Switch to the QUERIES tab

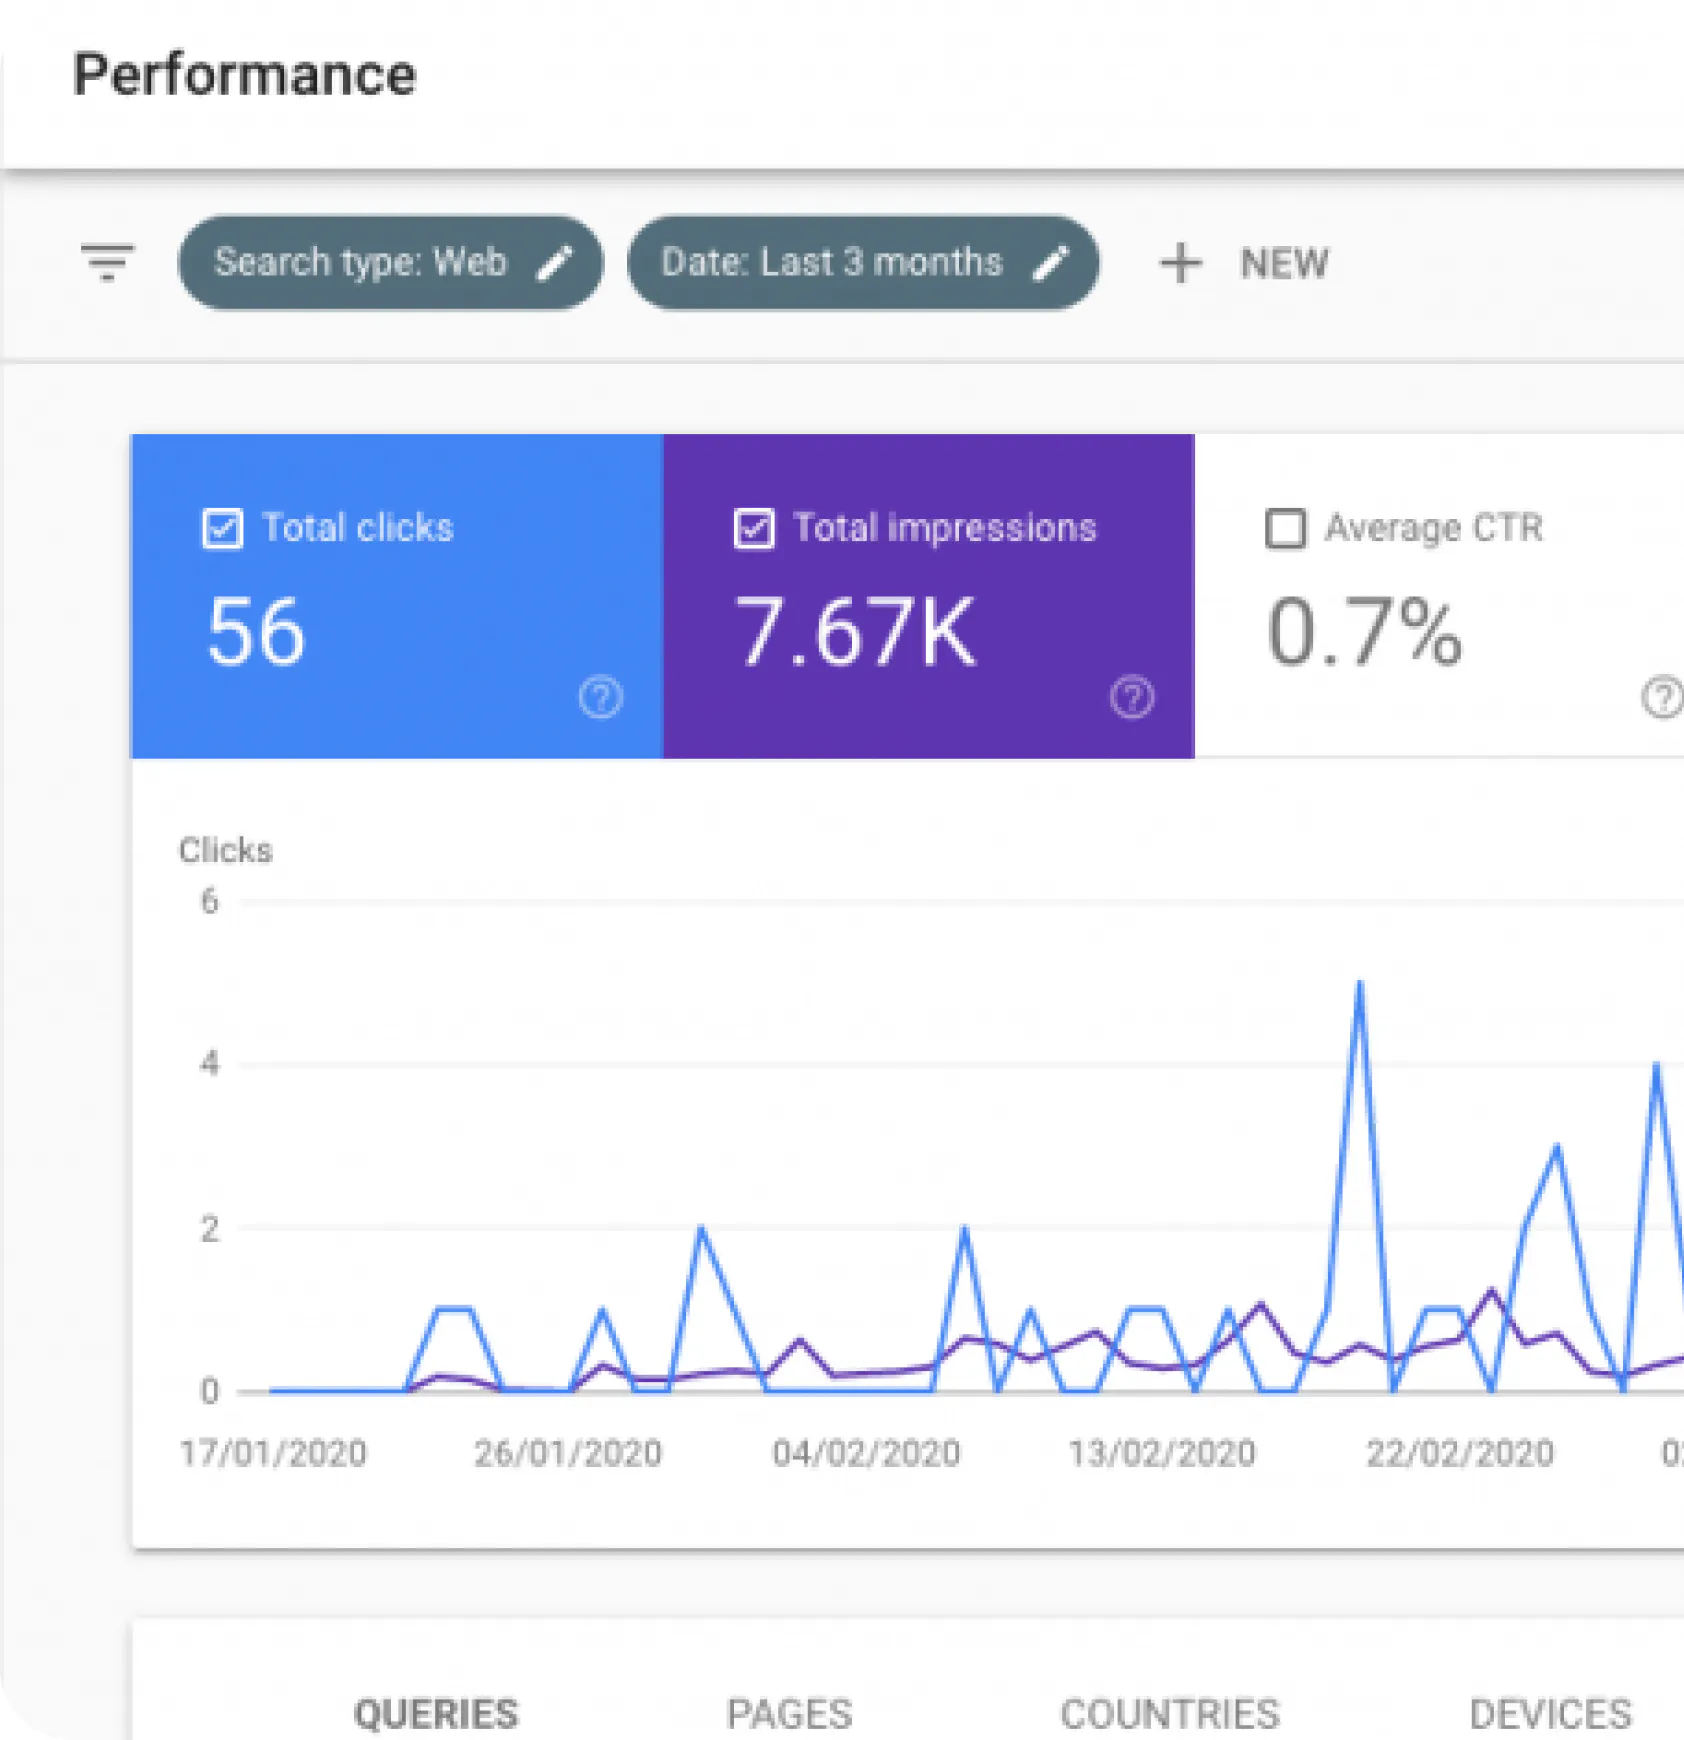tap(436, 1713)
